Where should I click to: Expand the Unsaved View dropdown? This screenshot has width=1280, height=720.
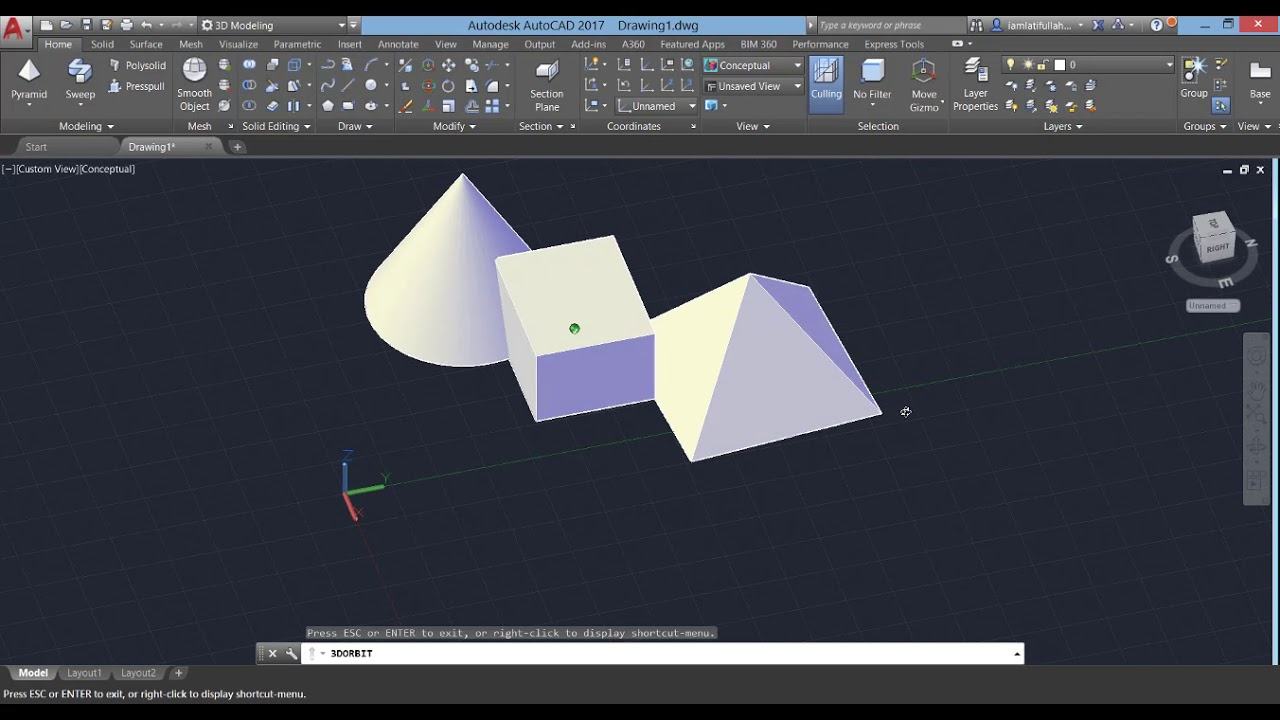click(753, 86)
